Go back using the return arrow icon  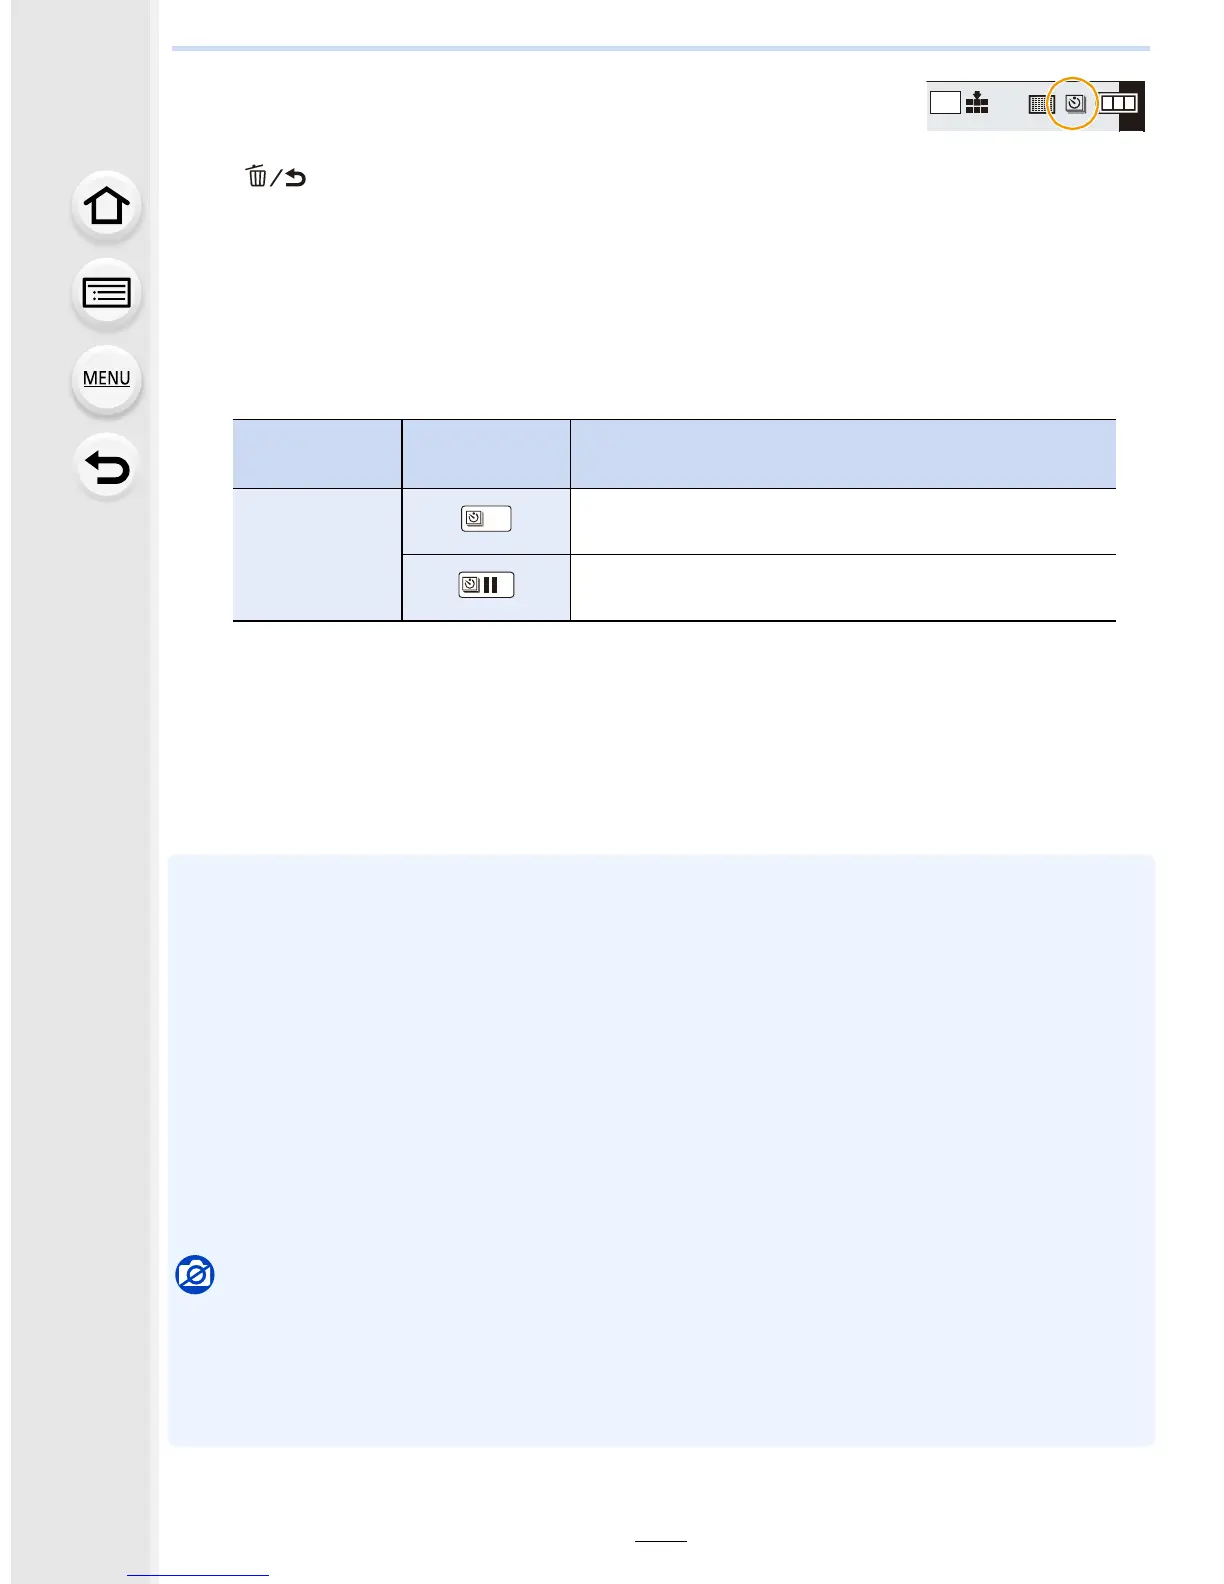tap(107, 467)
